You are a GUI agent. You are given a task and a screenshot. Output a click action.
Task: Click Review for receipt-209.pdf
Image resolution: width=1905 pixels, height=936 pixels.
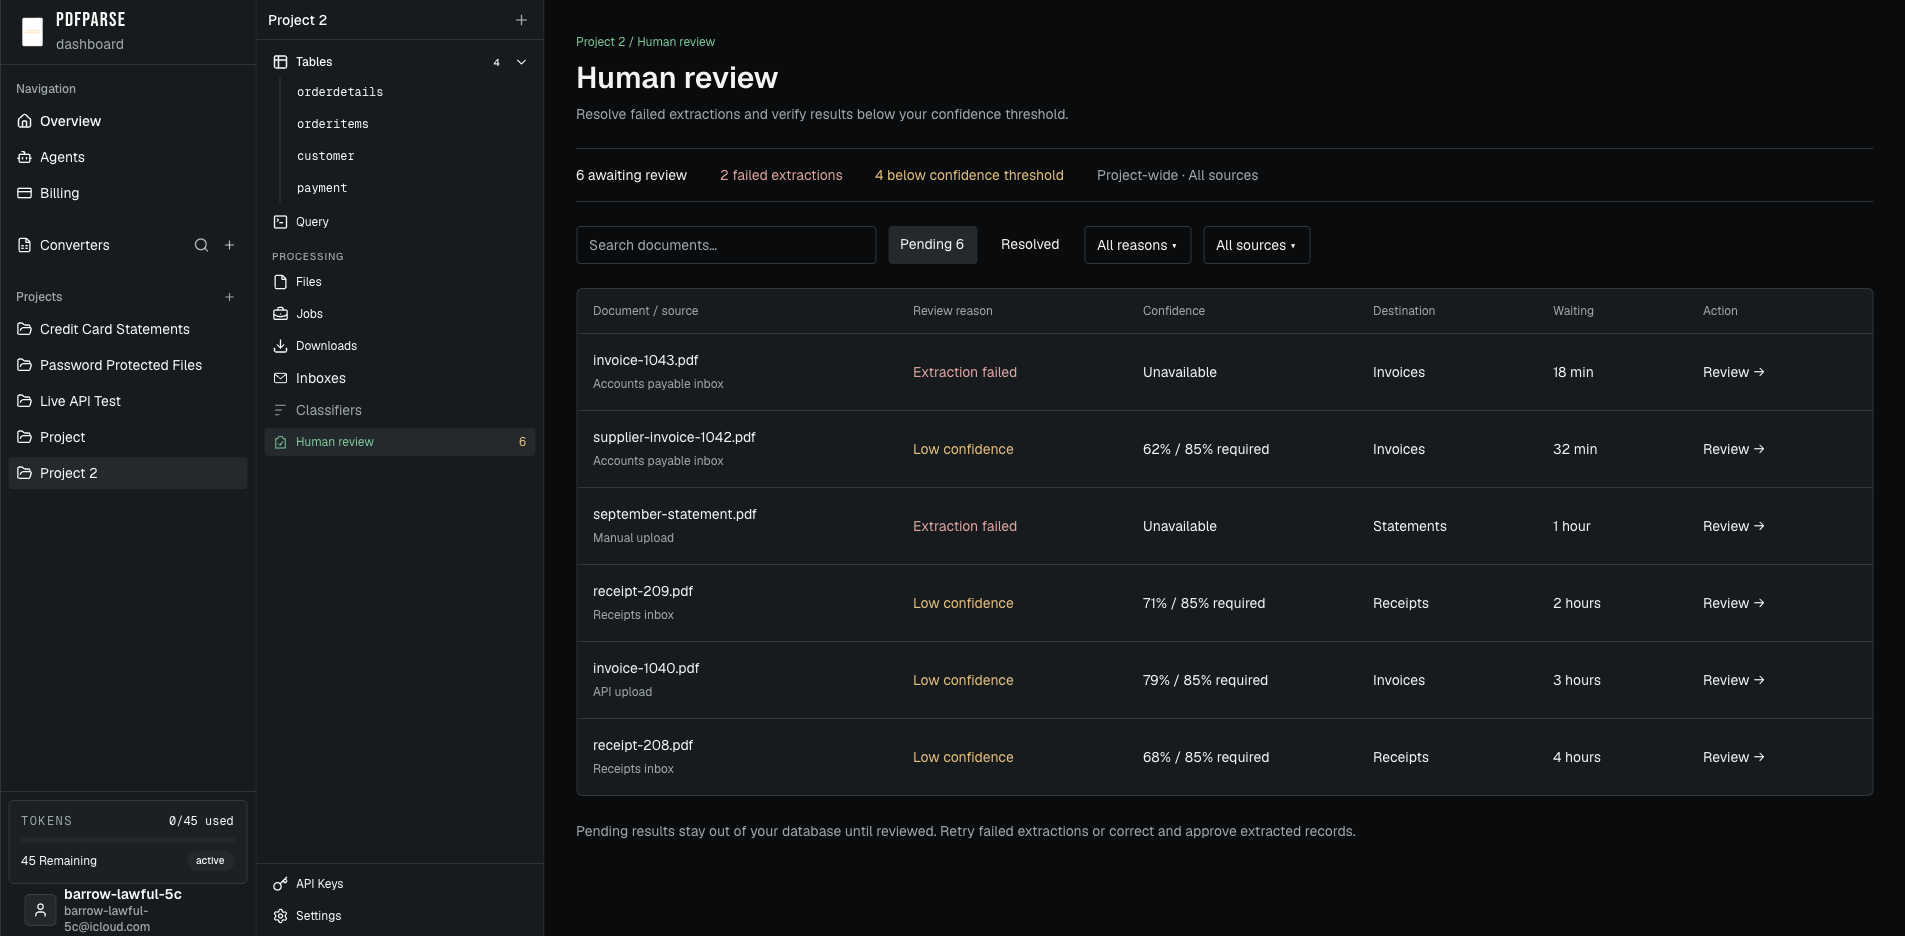point(1733,603)
